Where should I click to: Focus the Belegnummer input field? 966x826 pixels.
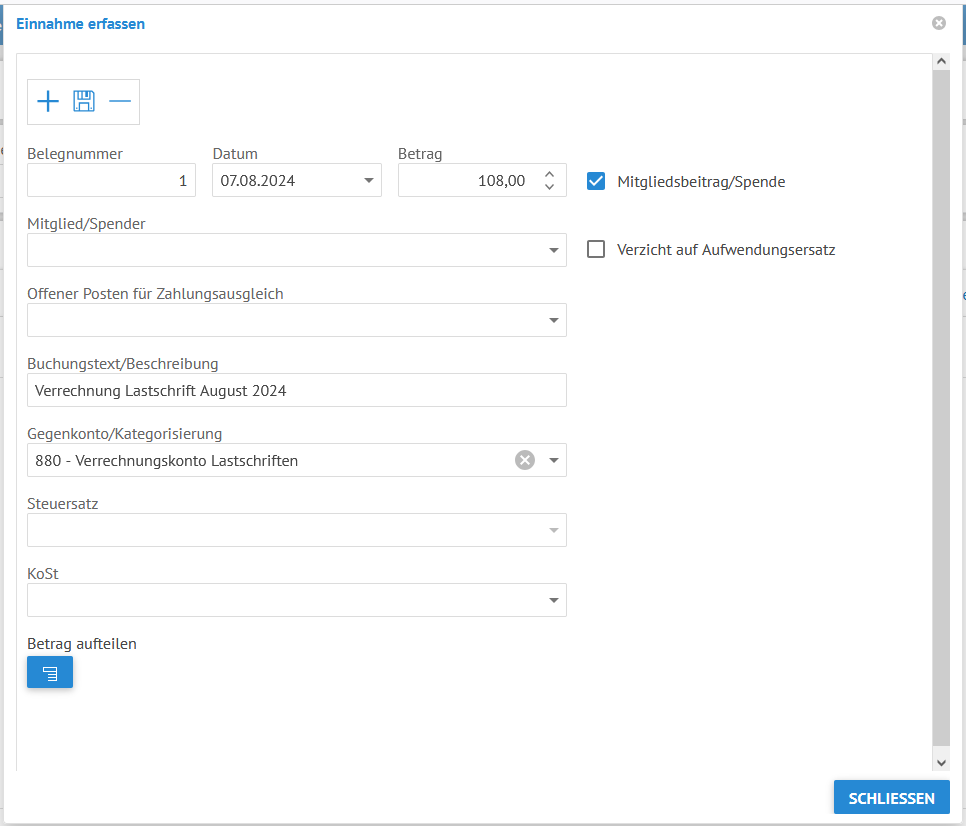click(112, 180)
